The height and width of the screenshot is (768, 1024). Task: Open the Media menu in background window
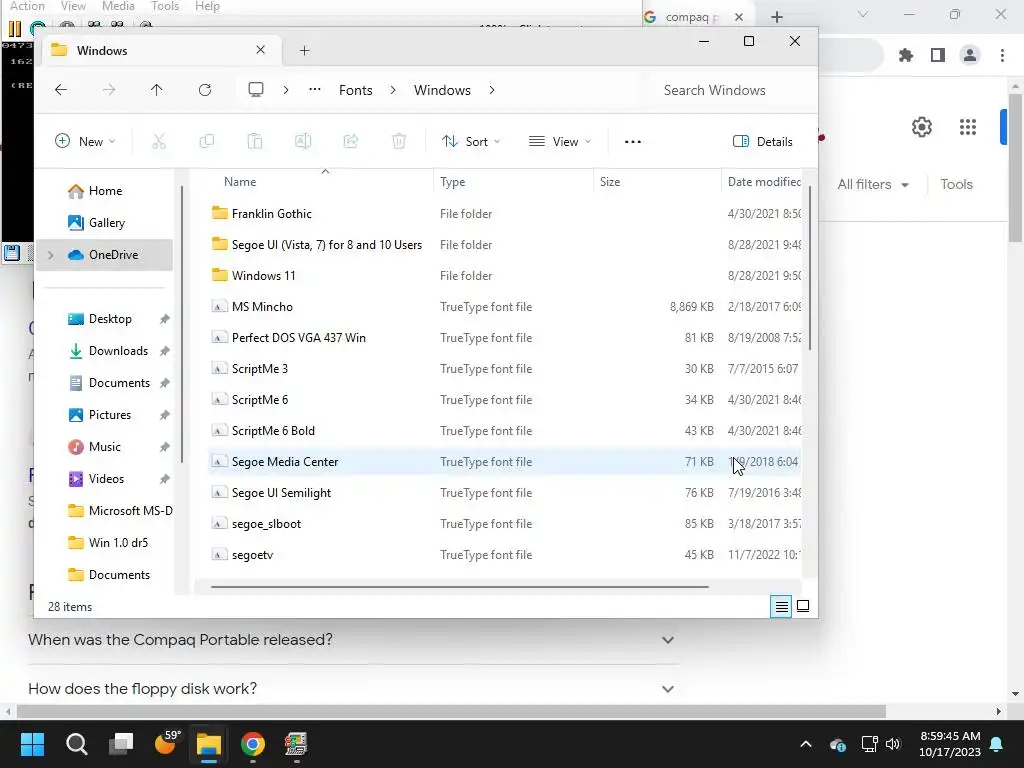coord(118,6)
